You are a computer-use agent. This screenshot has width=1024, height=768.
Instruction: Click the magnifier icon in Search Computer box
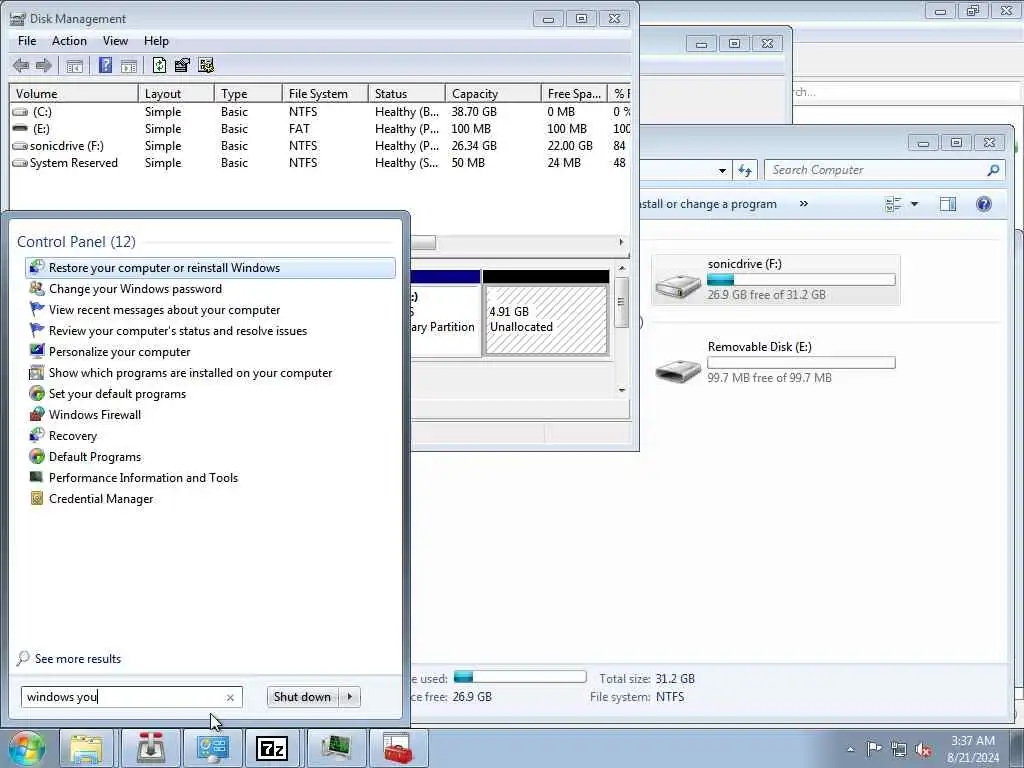pyautogui.click(x=993, y=170)
